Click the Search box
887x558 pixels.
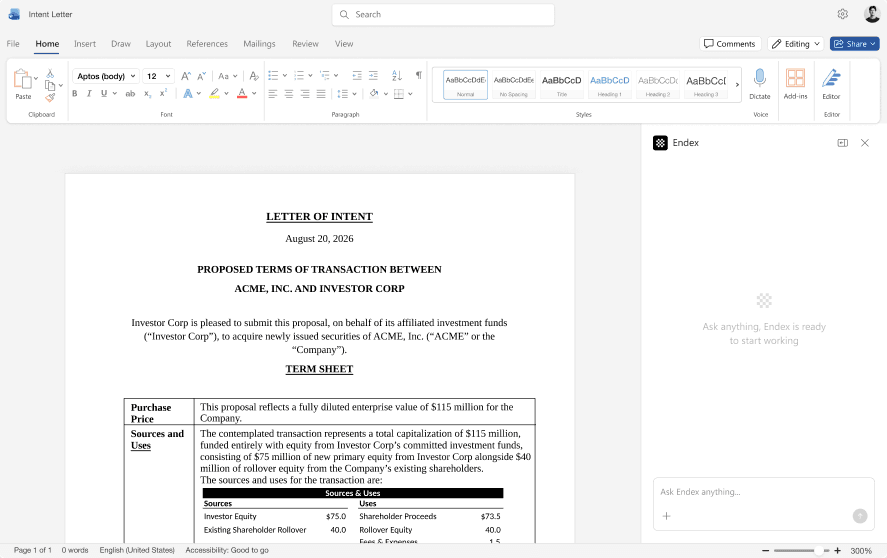443,15
